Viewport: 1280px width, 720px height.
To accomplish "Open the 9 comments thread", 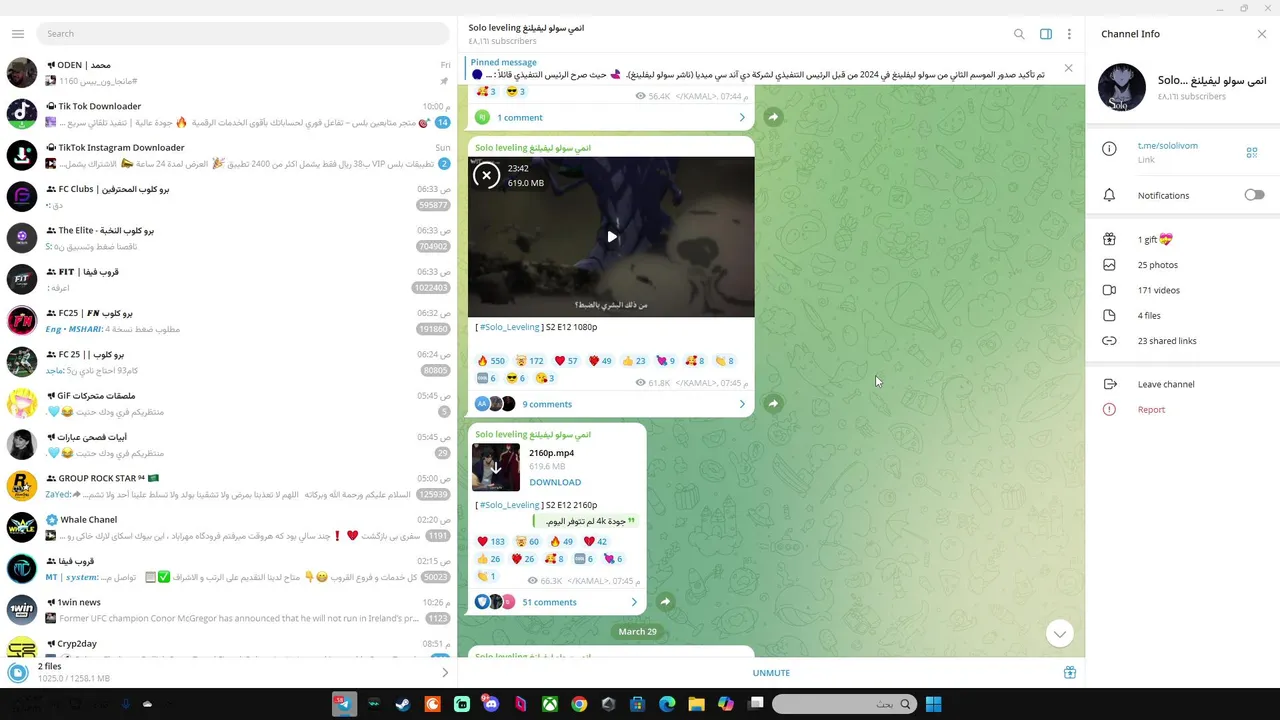I will tap(610, 404).
